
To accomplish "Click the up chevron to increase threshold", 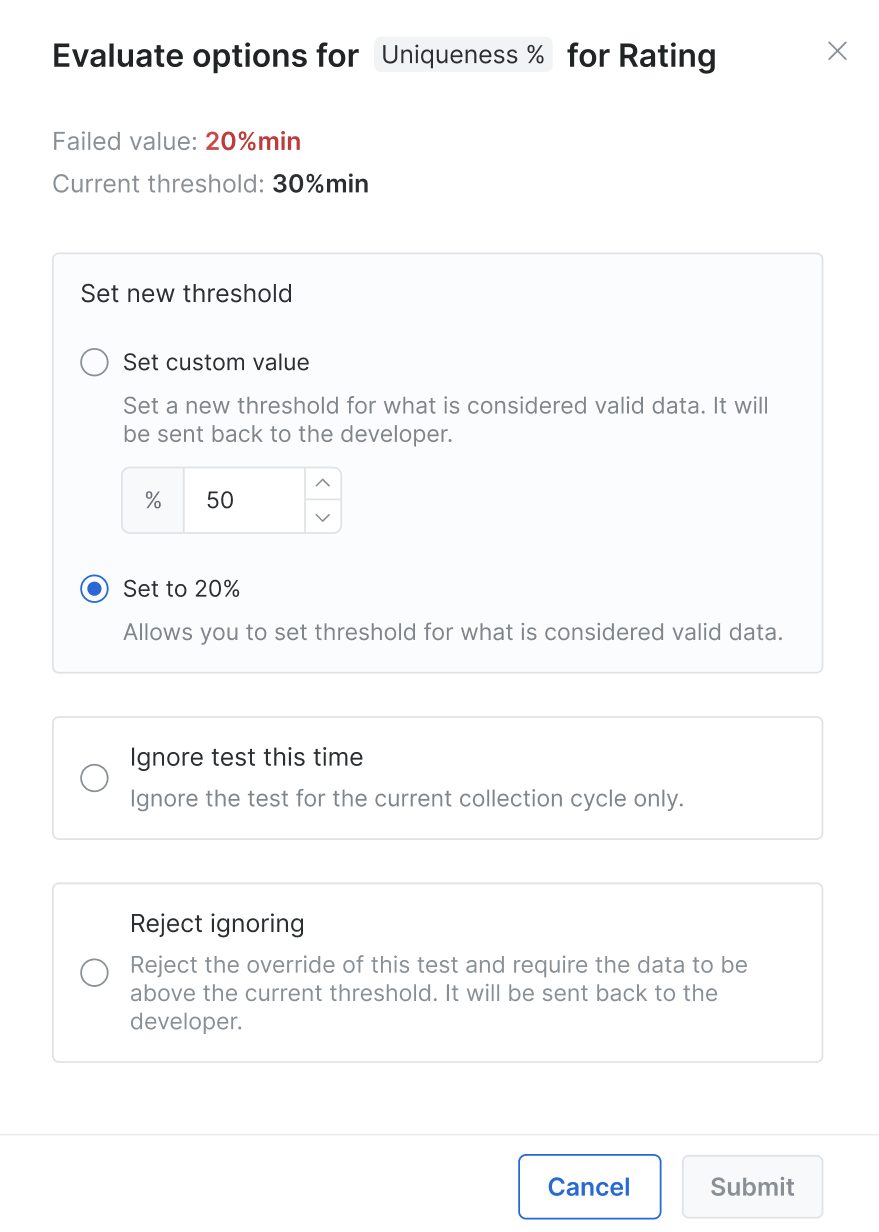I will tap(322, 483).
